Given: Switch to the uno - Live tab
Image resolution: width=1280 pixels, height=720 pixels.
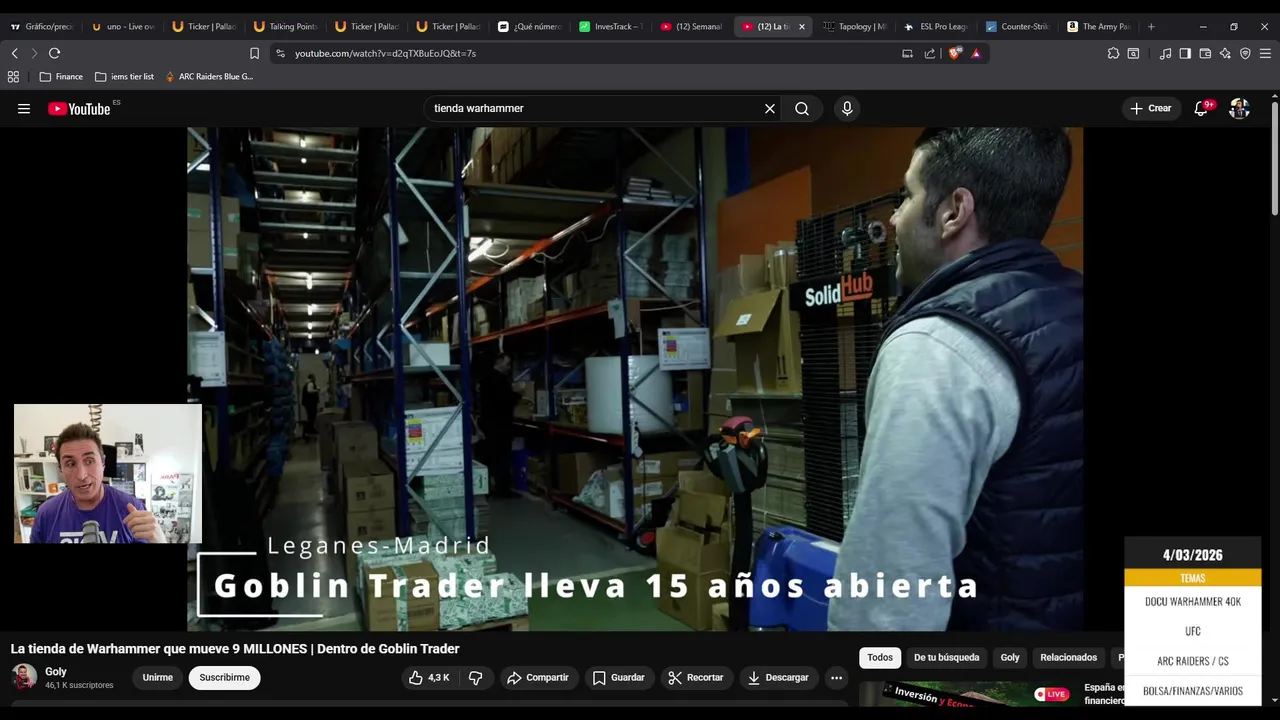Looking at the screenshot, I should pyautogui.click(x=123, y=27).
